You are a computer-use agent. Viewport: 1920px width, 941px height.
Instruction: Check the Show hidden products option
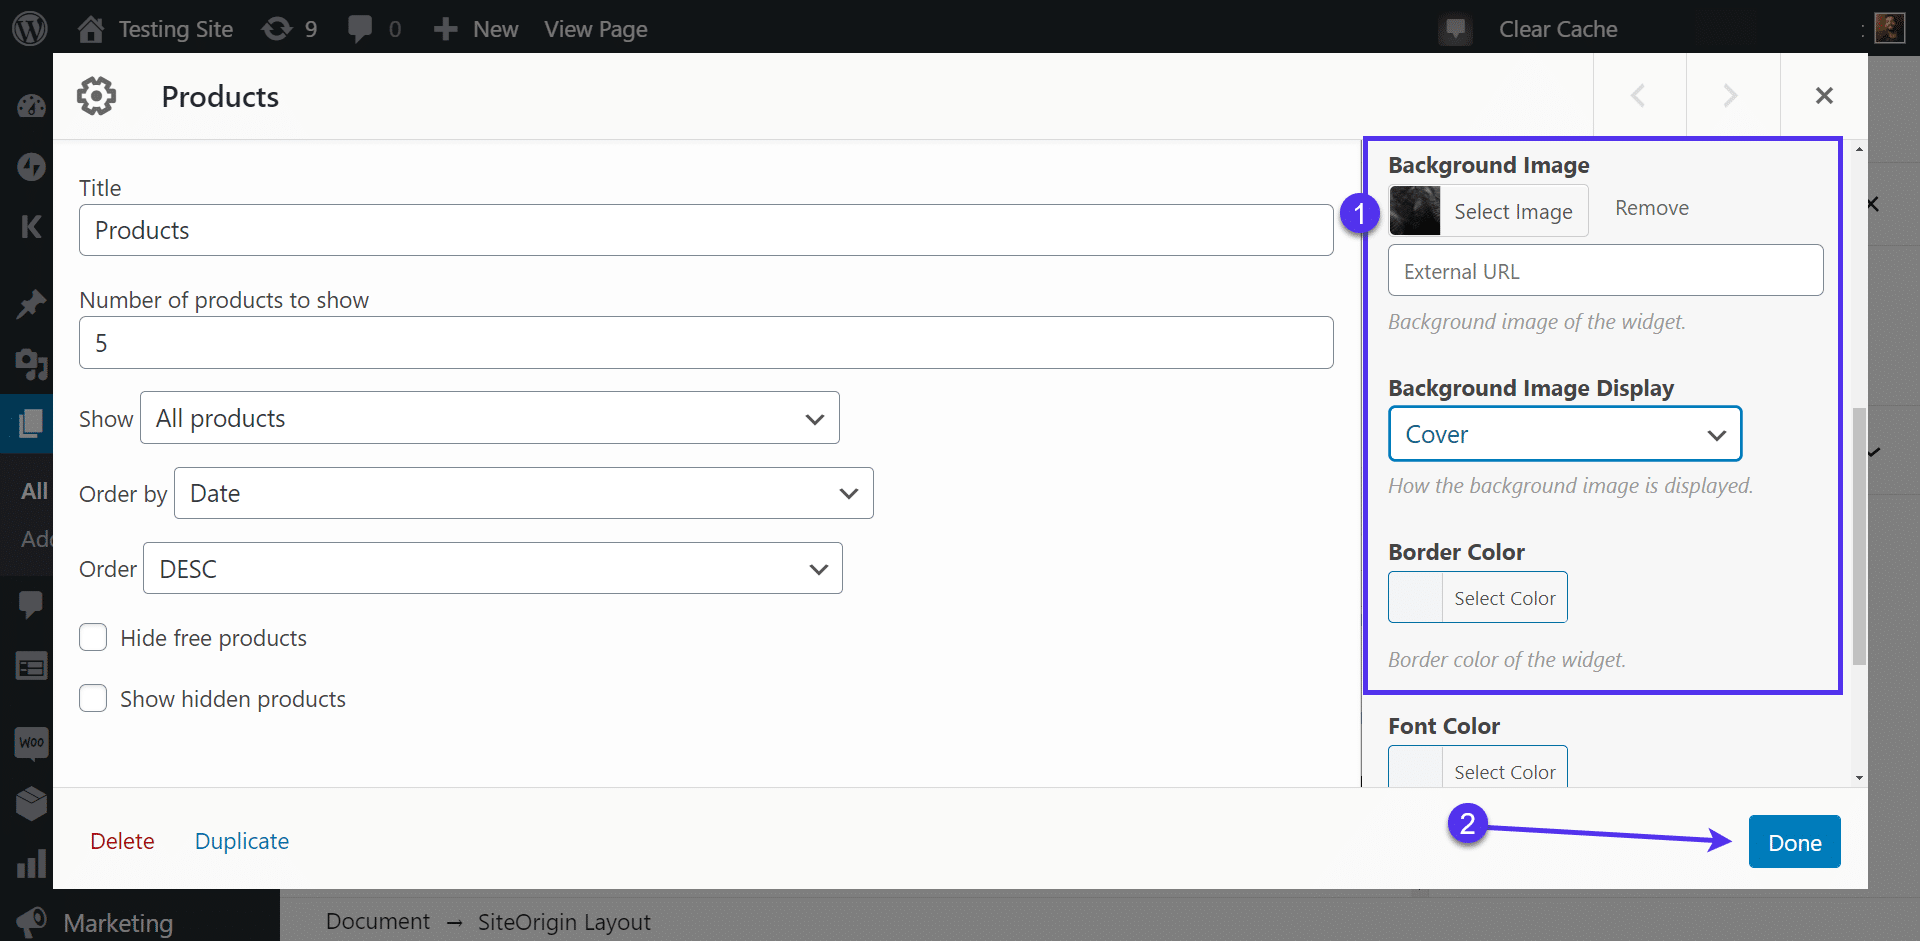pos(92,698)
